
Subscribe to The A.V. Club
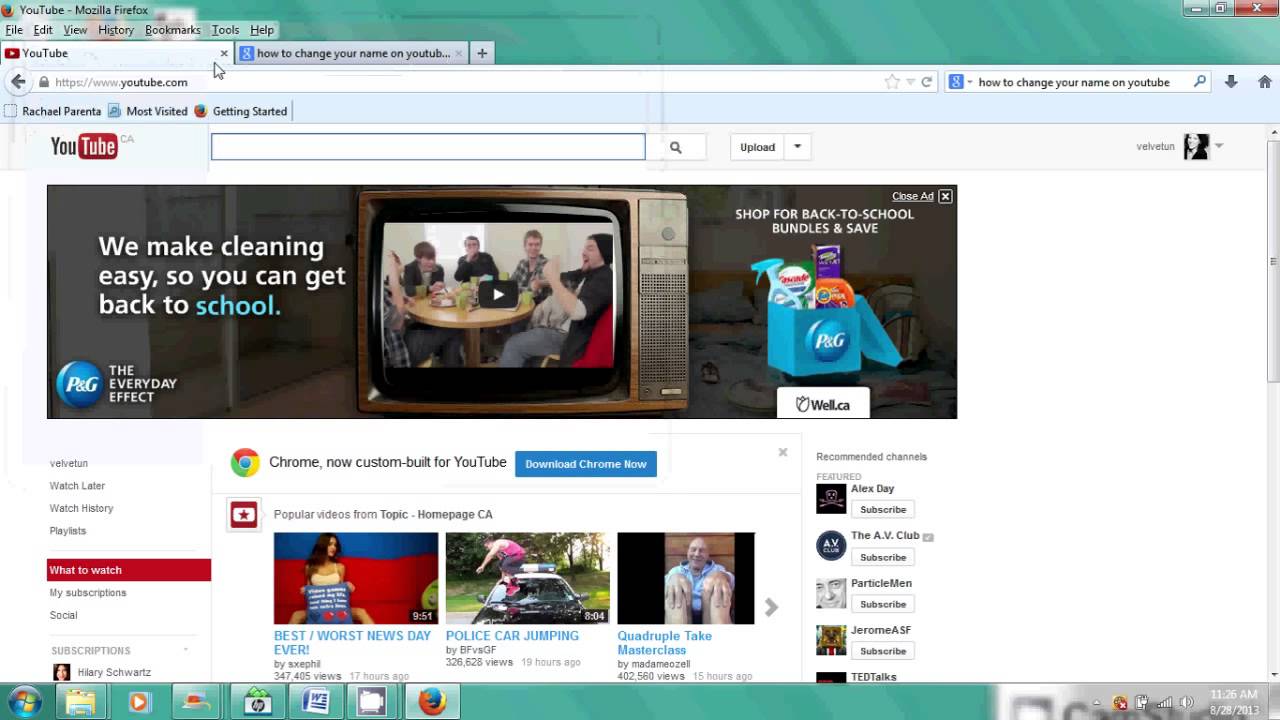tap(883, 557)
